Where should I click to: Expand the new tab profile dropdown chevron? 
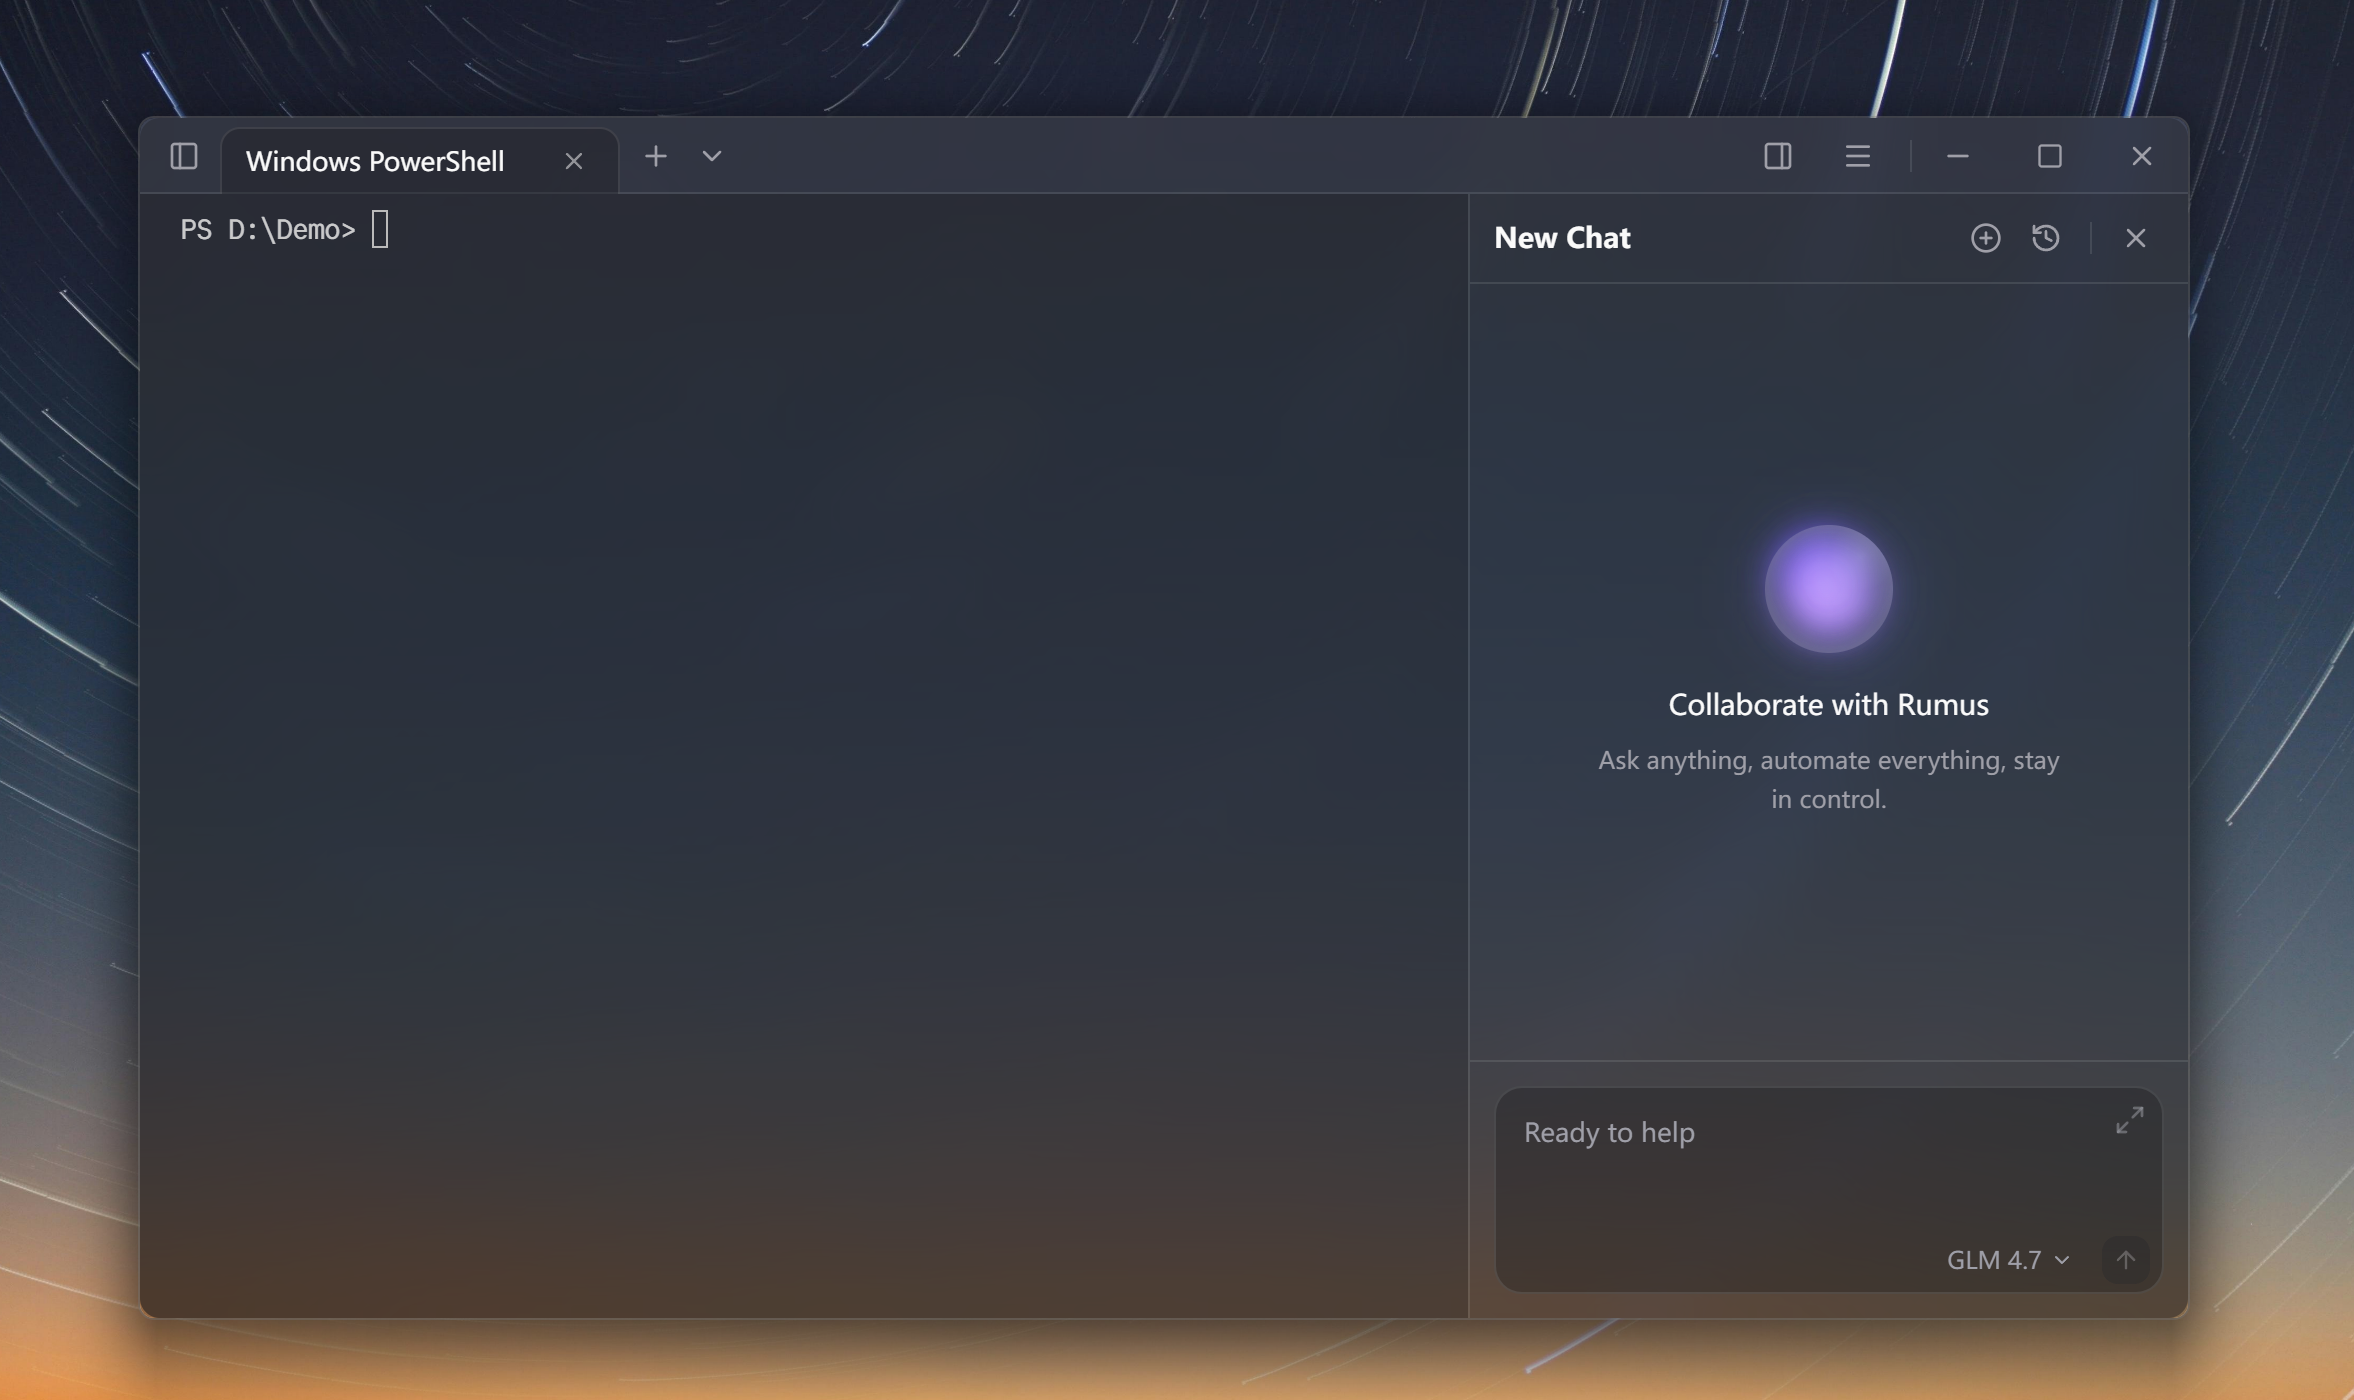[711, 157]
